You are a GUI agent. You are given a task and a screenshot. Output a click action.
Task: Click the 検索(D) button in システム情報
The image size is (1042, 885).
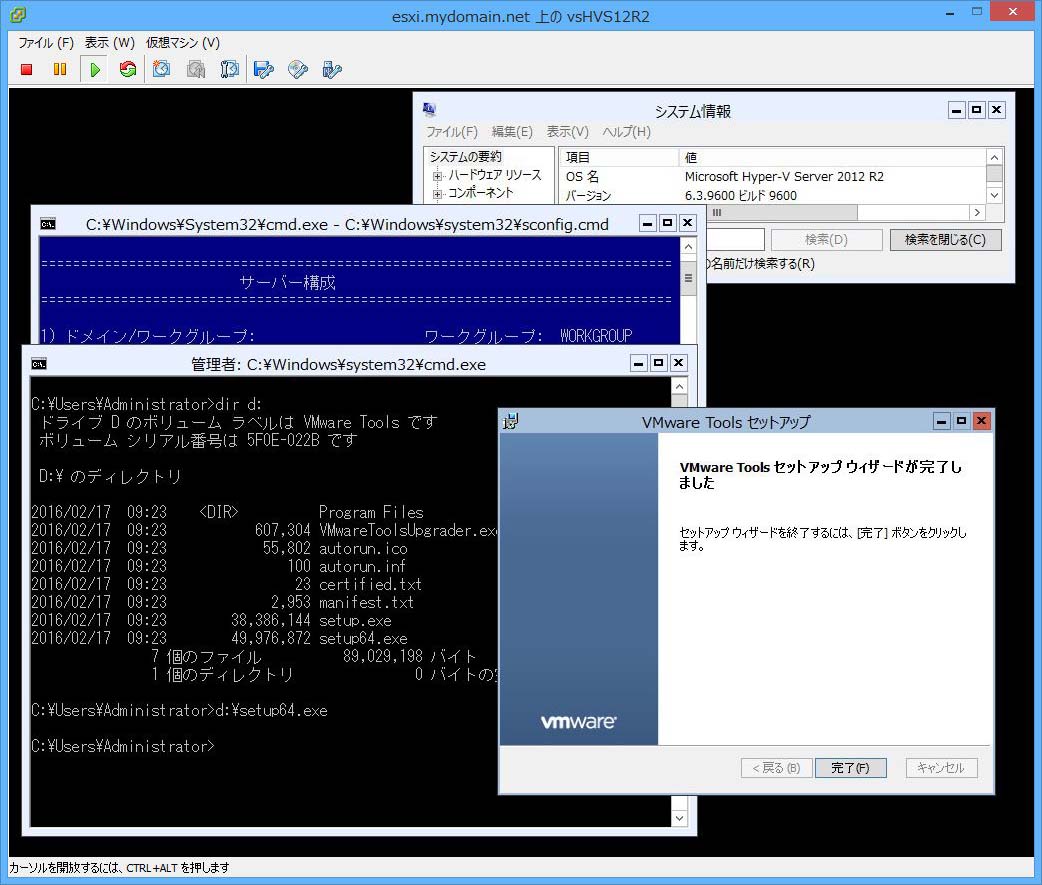pos(827,240)
